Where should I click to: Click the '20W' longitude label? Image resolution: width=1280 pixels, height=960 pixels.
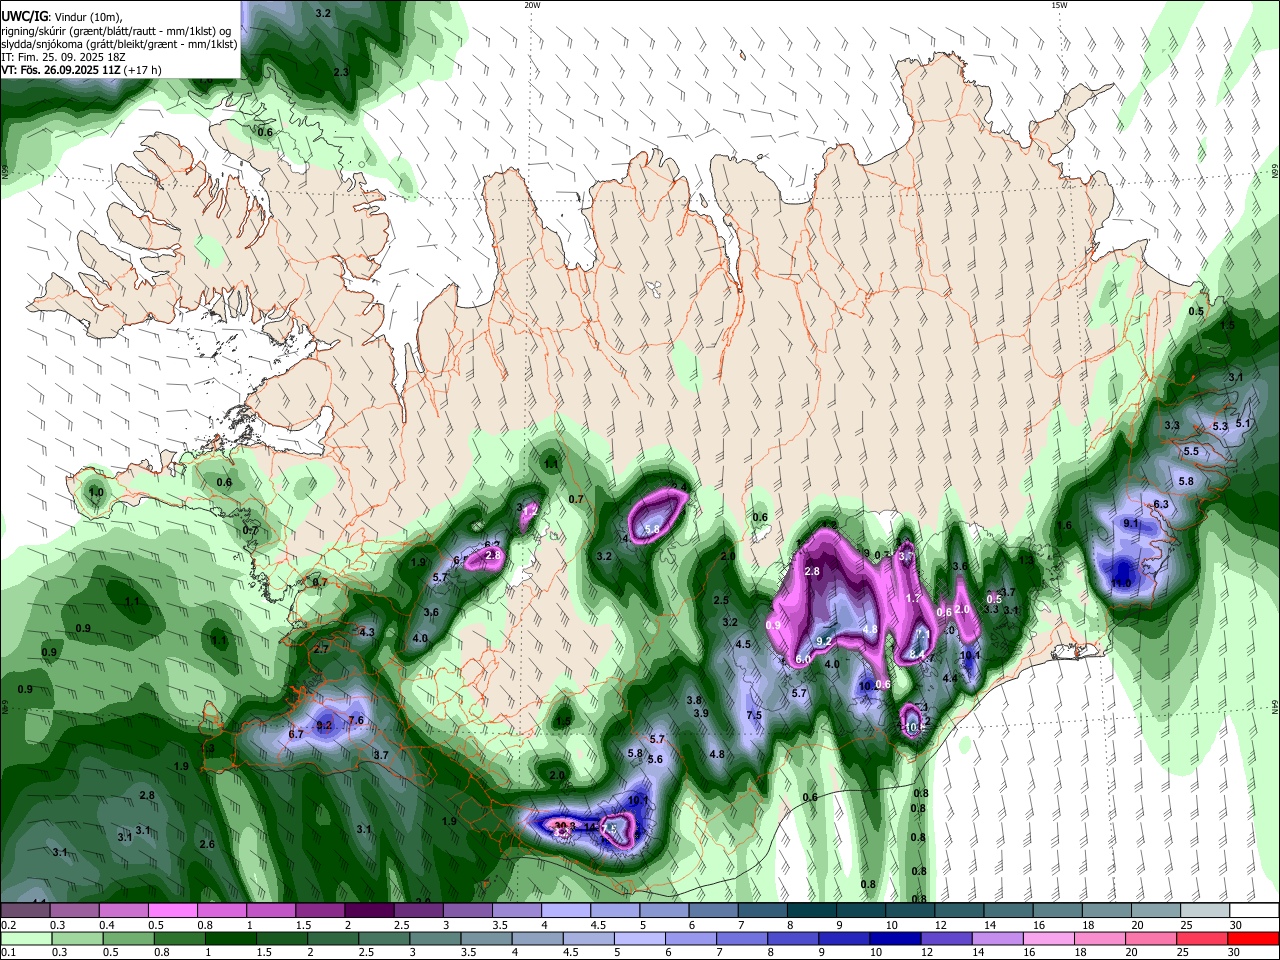pos(532,5)
